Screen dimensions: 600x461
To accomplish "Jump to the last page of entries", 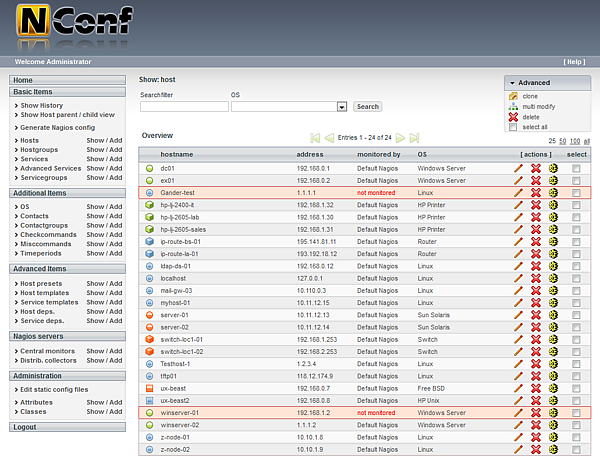I will (415, 137).
